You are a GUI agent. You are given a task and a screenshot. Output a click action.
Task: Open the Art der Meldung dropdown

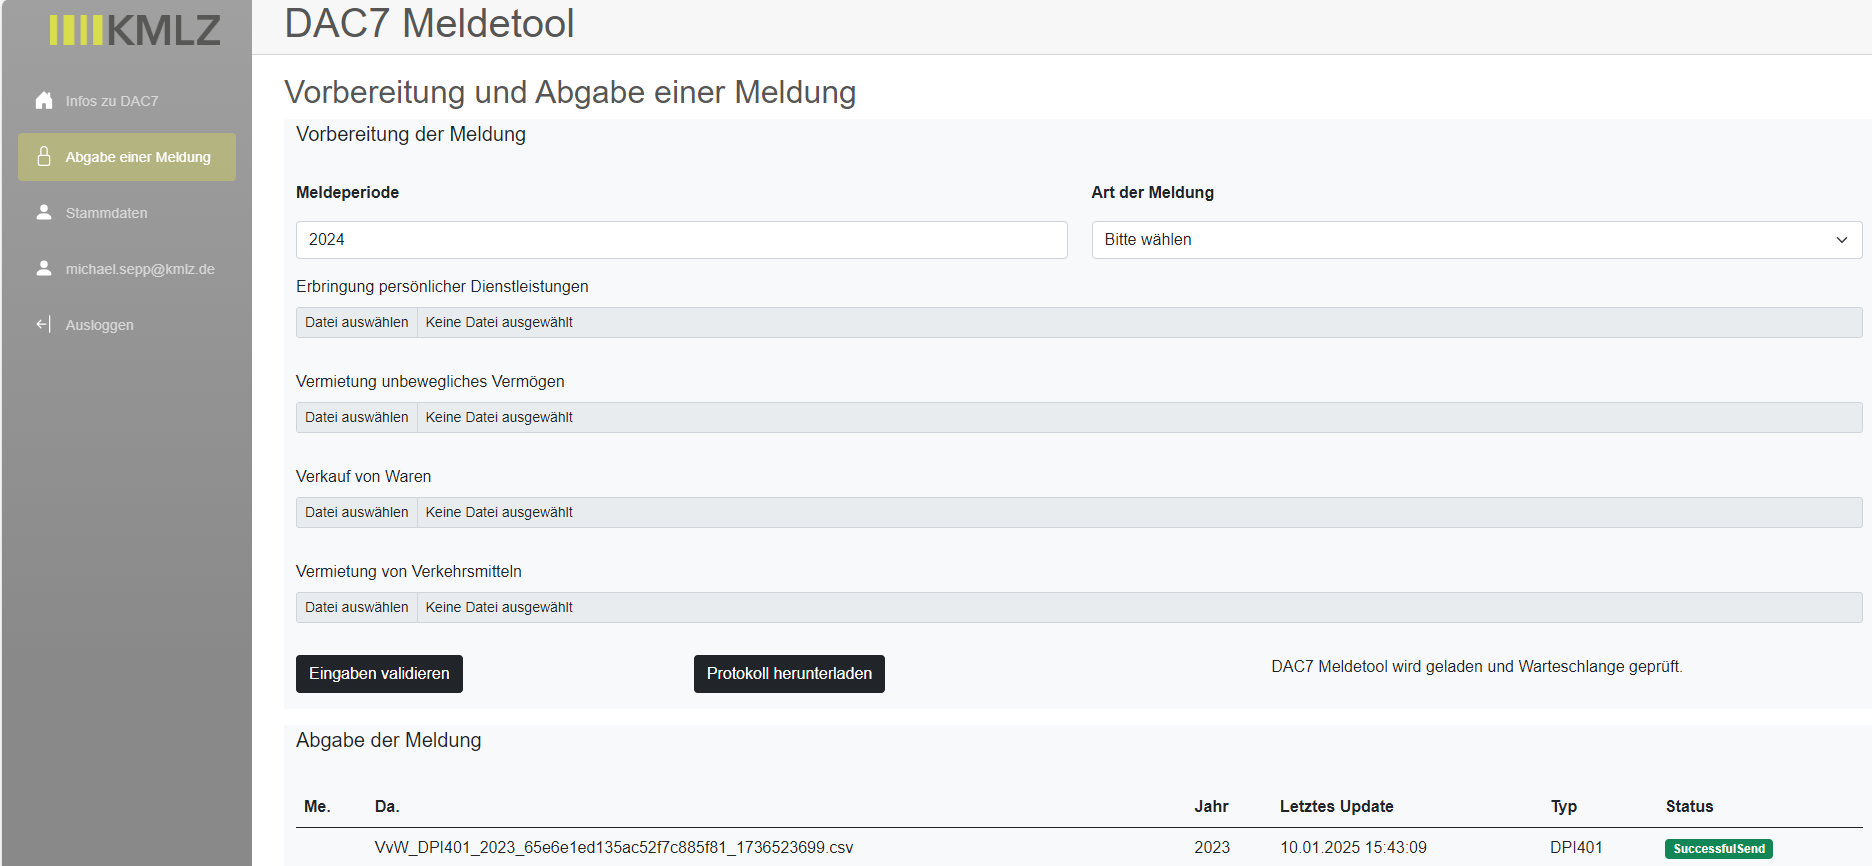tap(1476, 240)
